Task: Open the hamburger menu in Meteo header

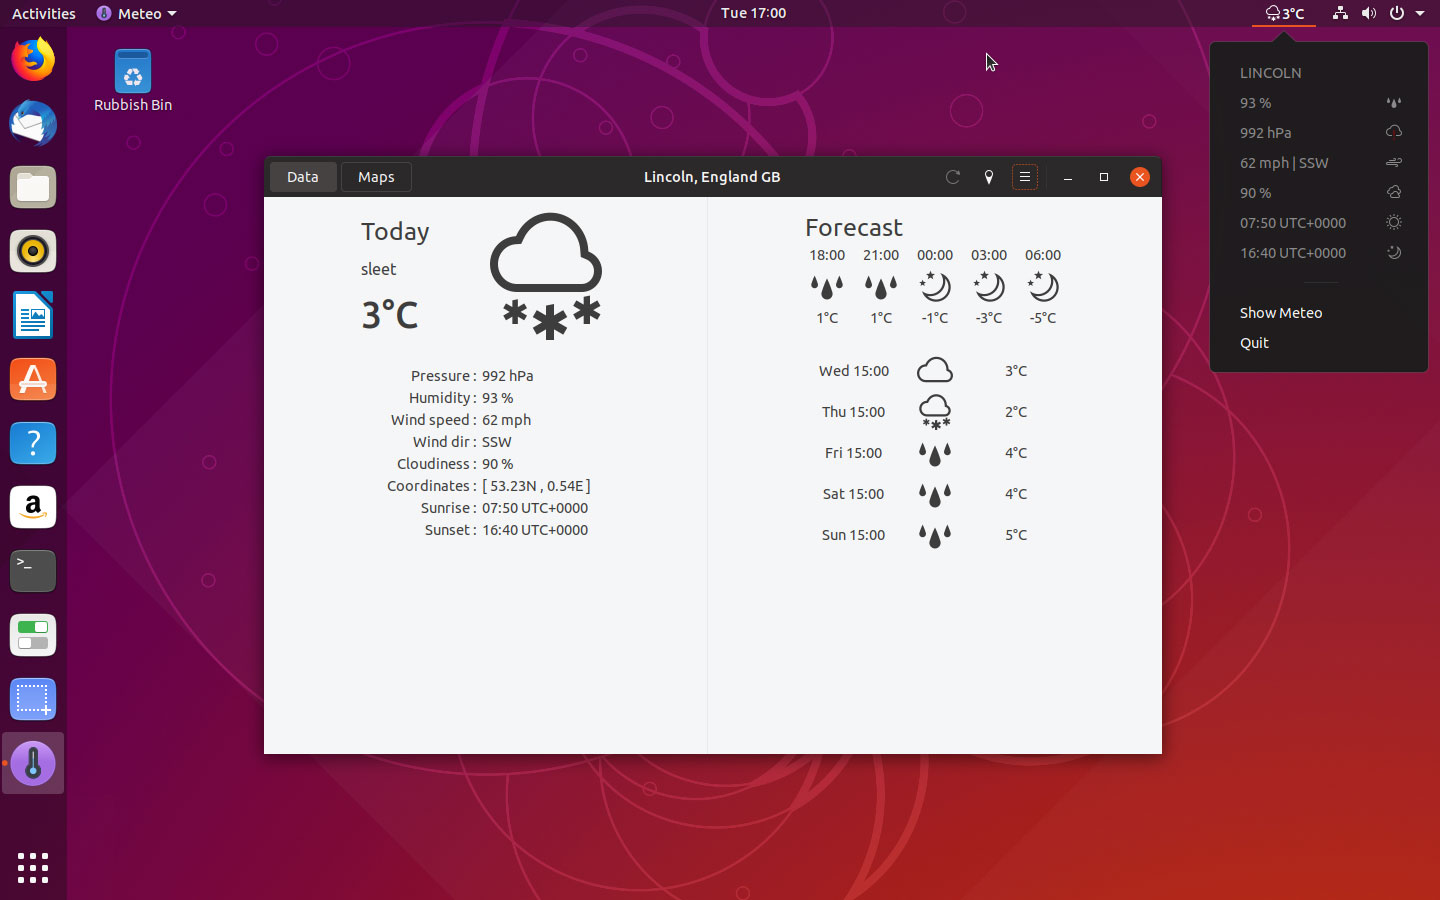Action: (1024, 177)
